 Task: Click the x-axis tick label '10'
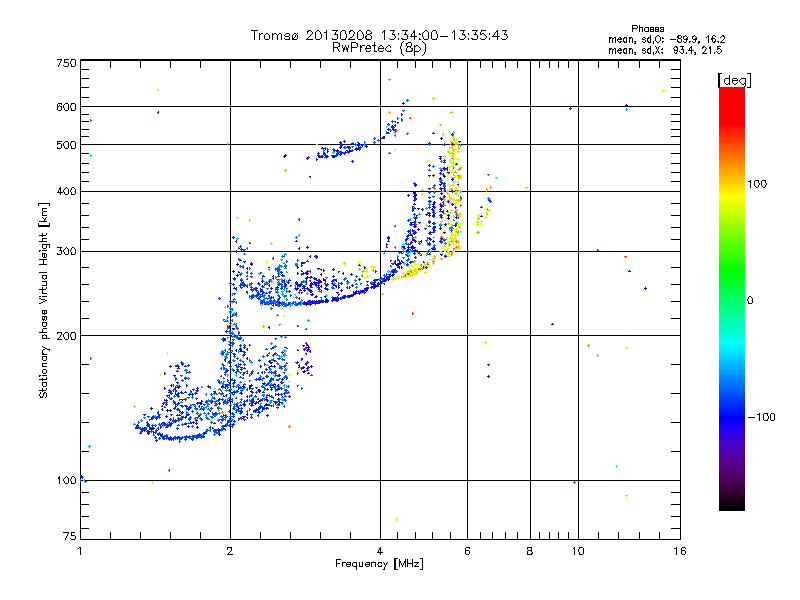pos(578,551)
